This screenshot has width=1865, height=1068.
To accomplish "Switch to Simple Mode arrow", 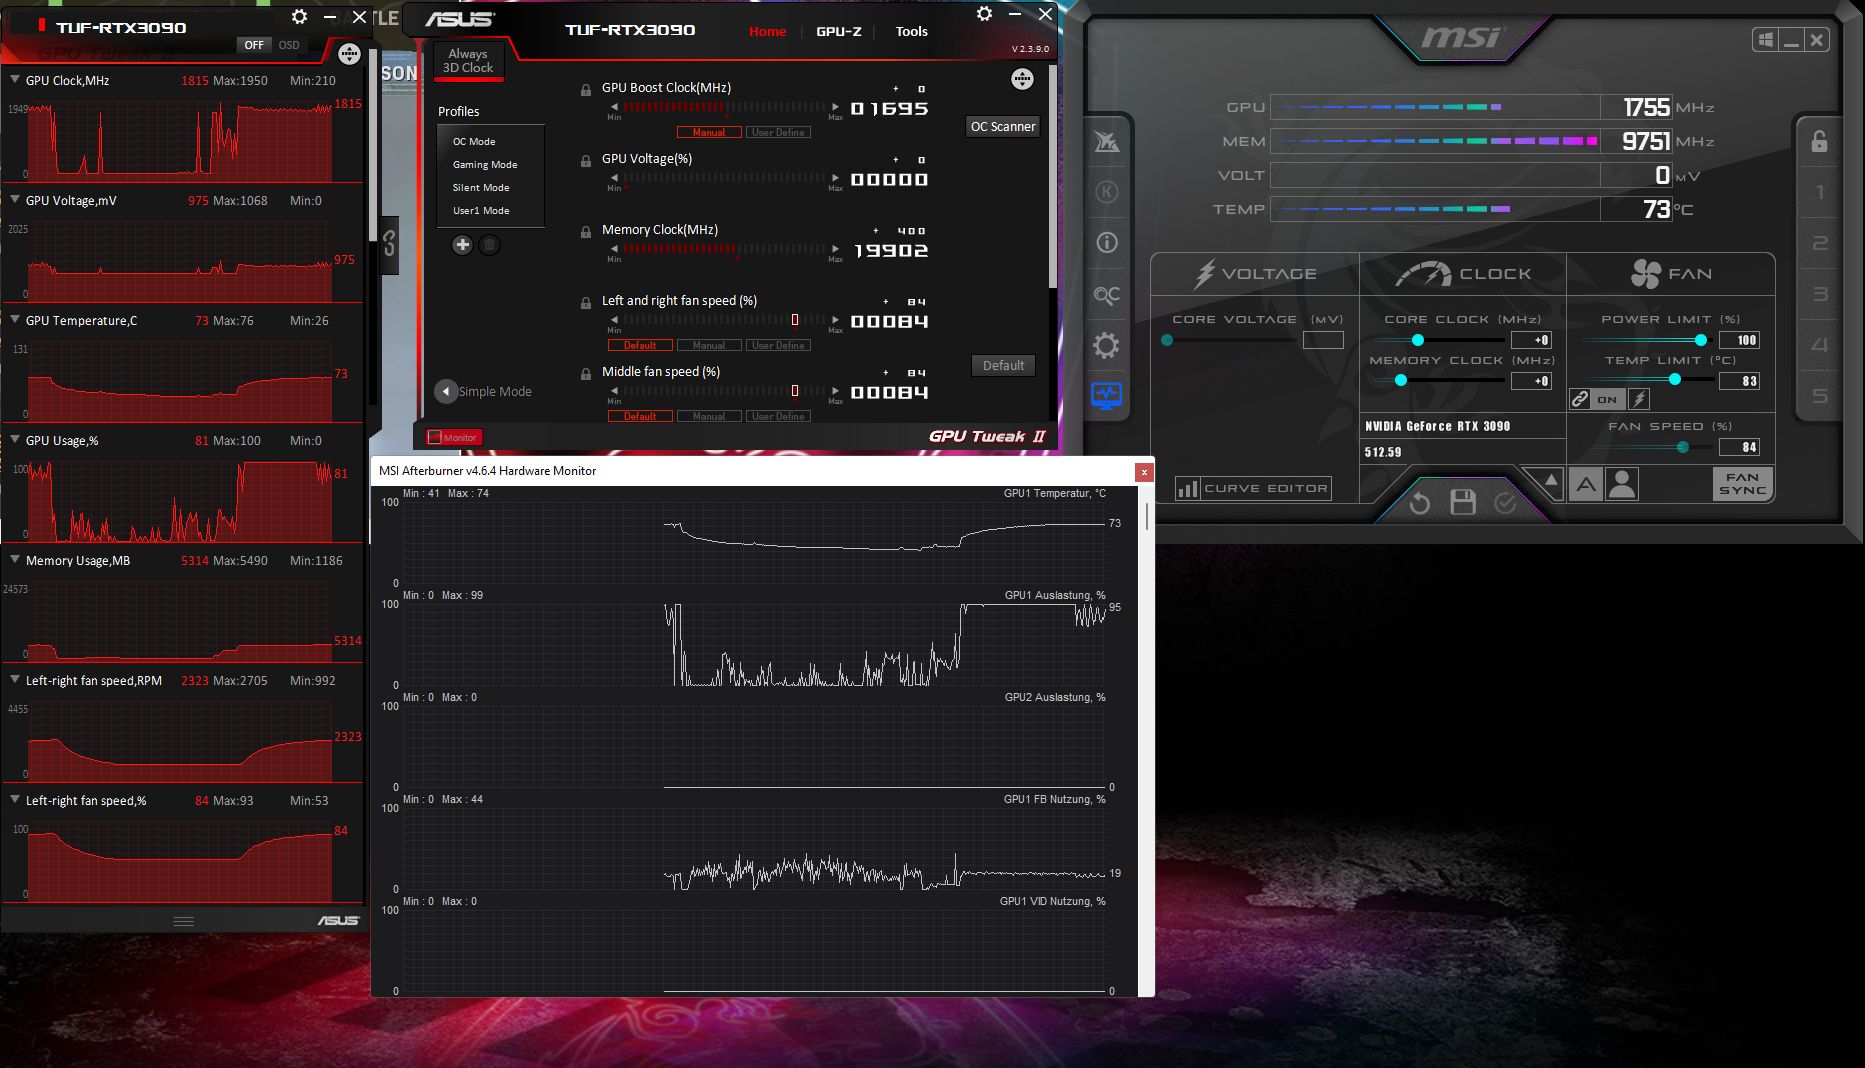I will (x=446, y=392).
